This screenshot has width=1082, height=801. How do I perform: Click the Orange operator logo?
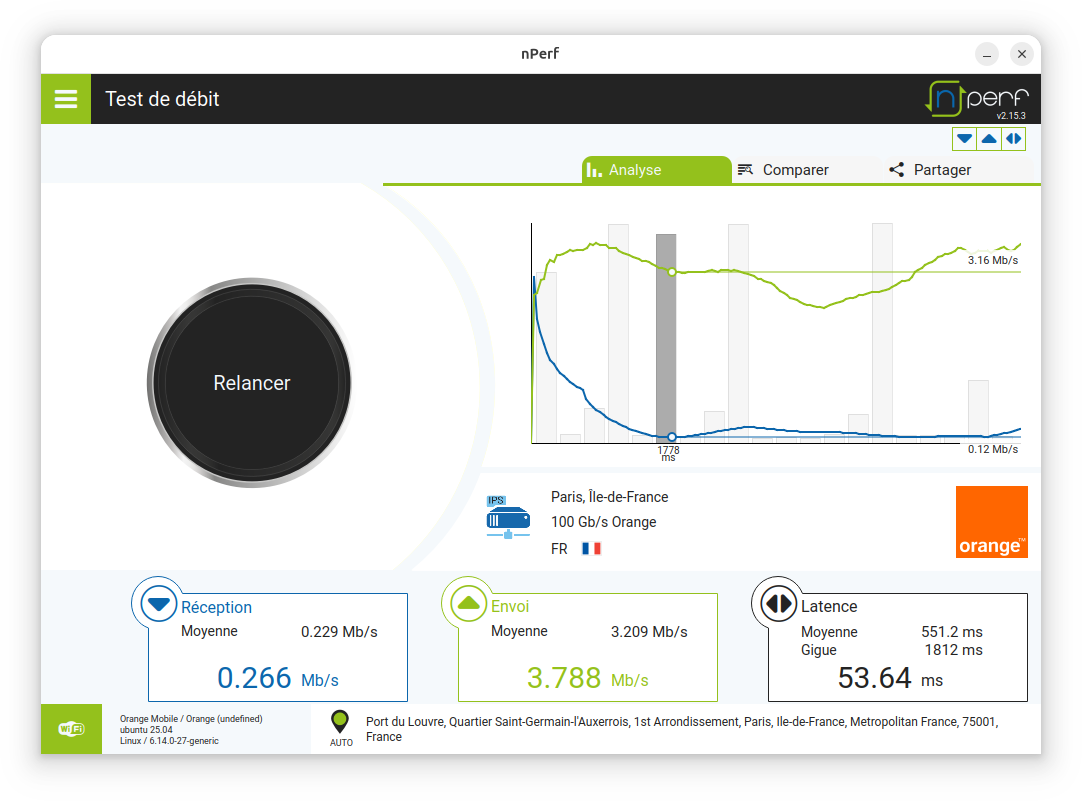(x=992, y=522)
